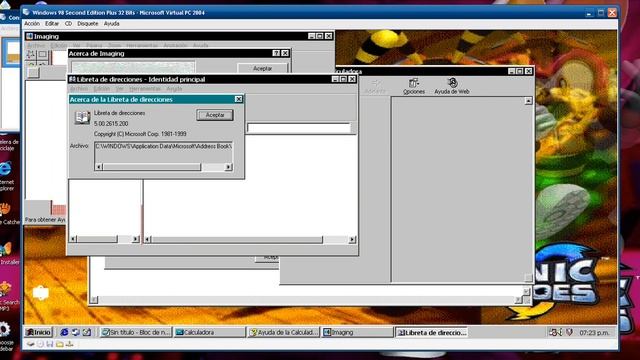Open the Virtual PC Ayuda menu
The height and width of the screenshot is (360, 640).
(x=111, y=24)
